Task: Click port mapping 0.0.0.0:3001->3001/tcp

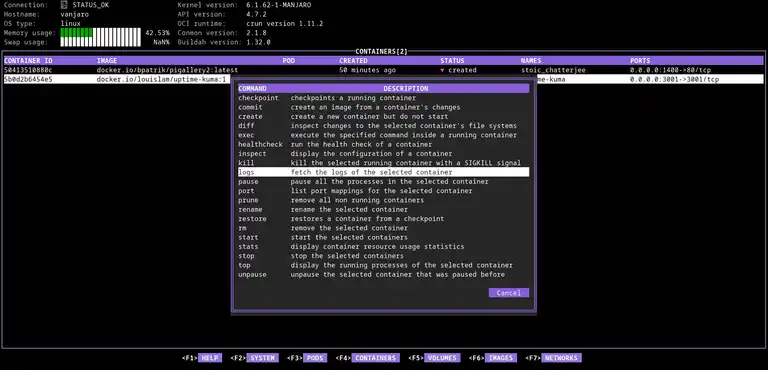Action: pyautogui.click(x=674, y=79)
